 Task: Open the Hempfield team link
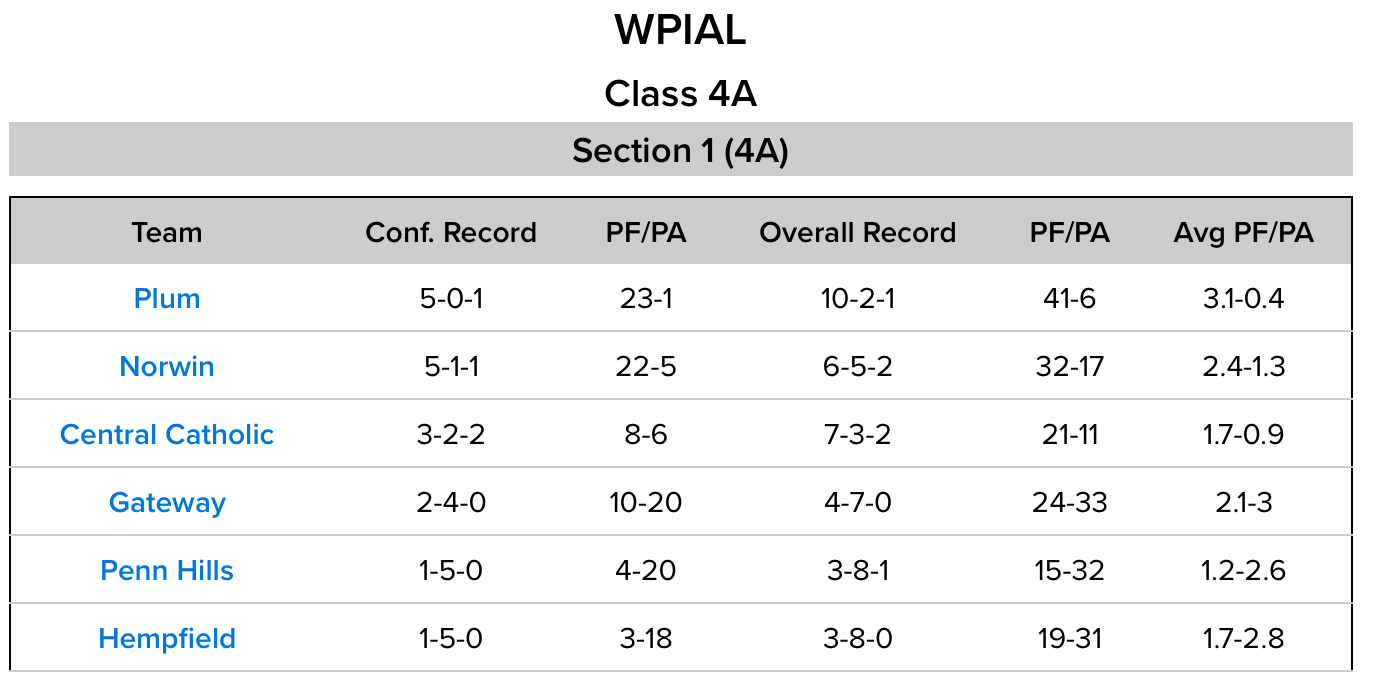167,639
